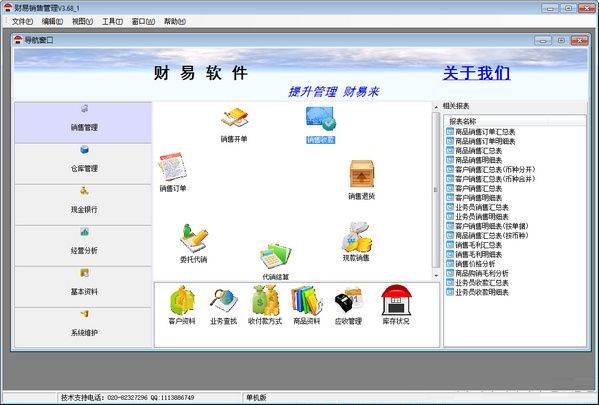Click the 报表名称 column header
This screenshot has width=599, height=405.
(x=515, y=122)
